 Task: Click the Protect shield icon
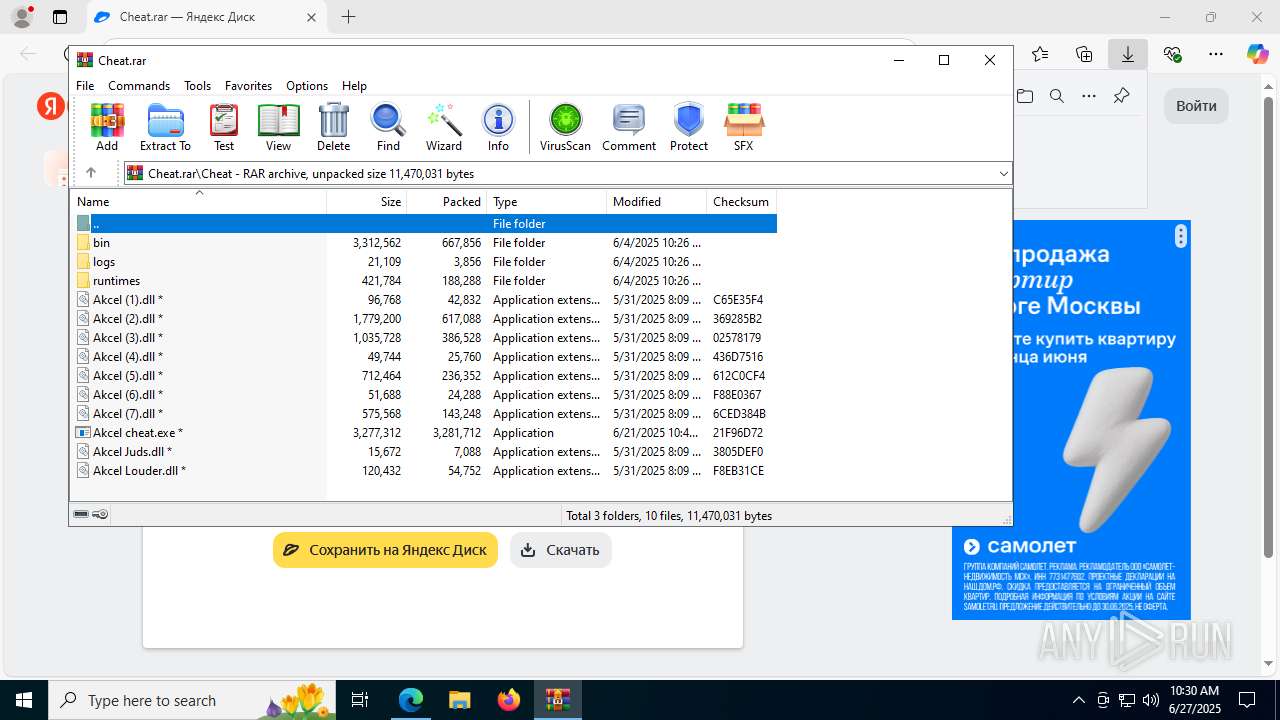(x=689, y=127)
